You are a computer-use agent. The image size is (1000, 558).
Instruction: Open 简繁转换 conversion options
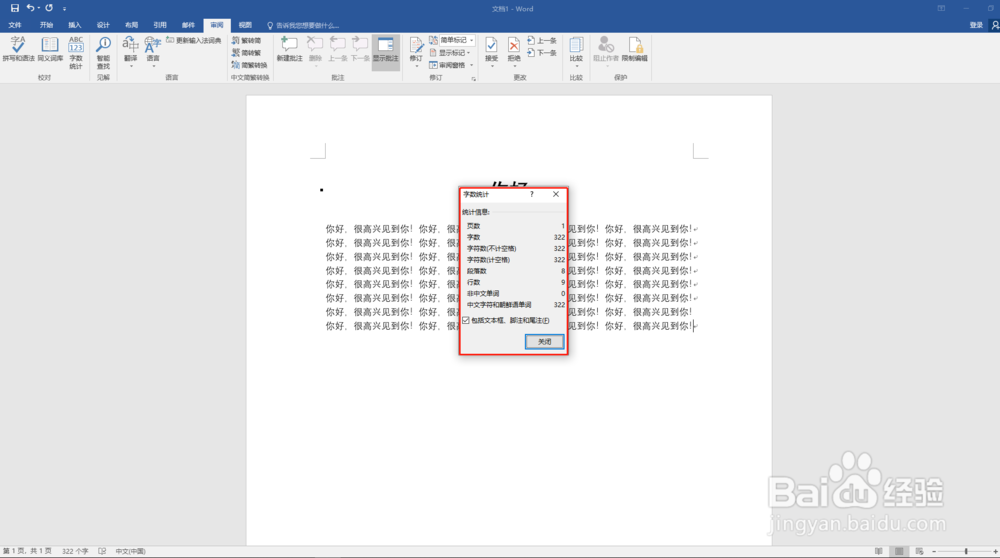[x=249, y=64]
